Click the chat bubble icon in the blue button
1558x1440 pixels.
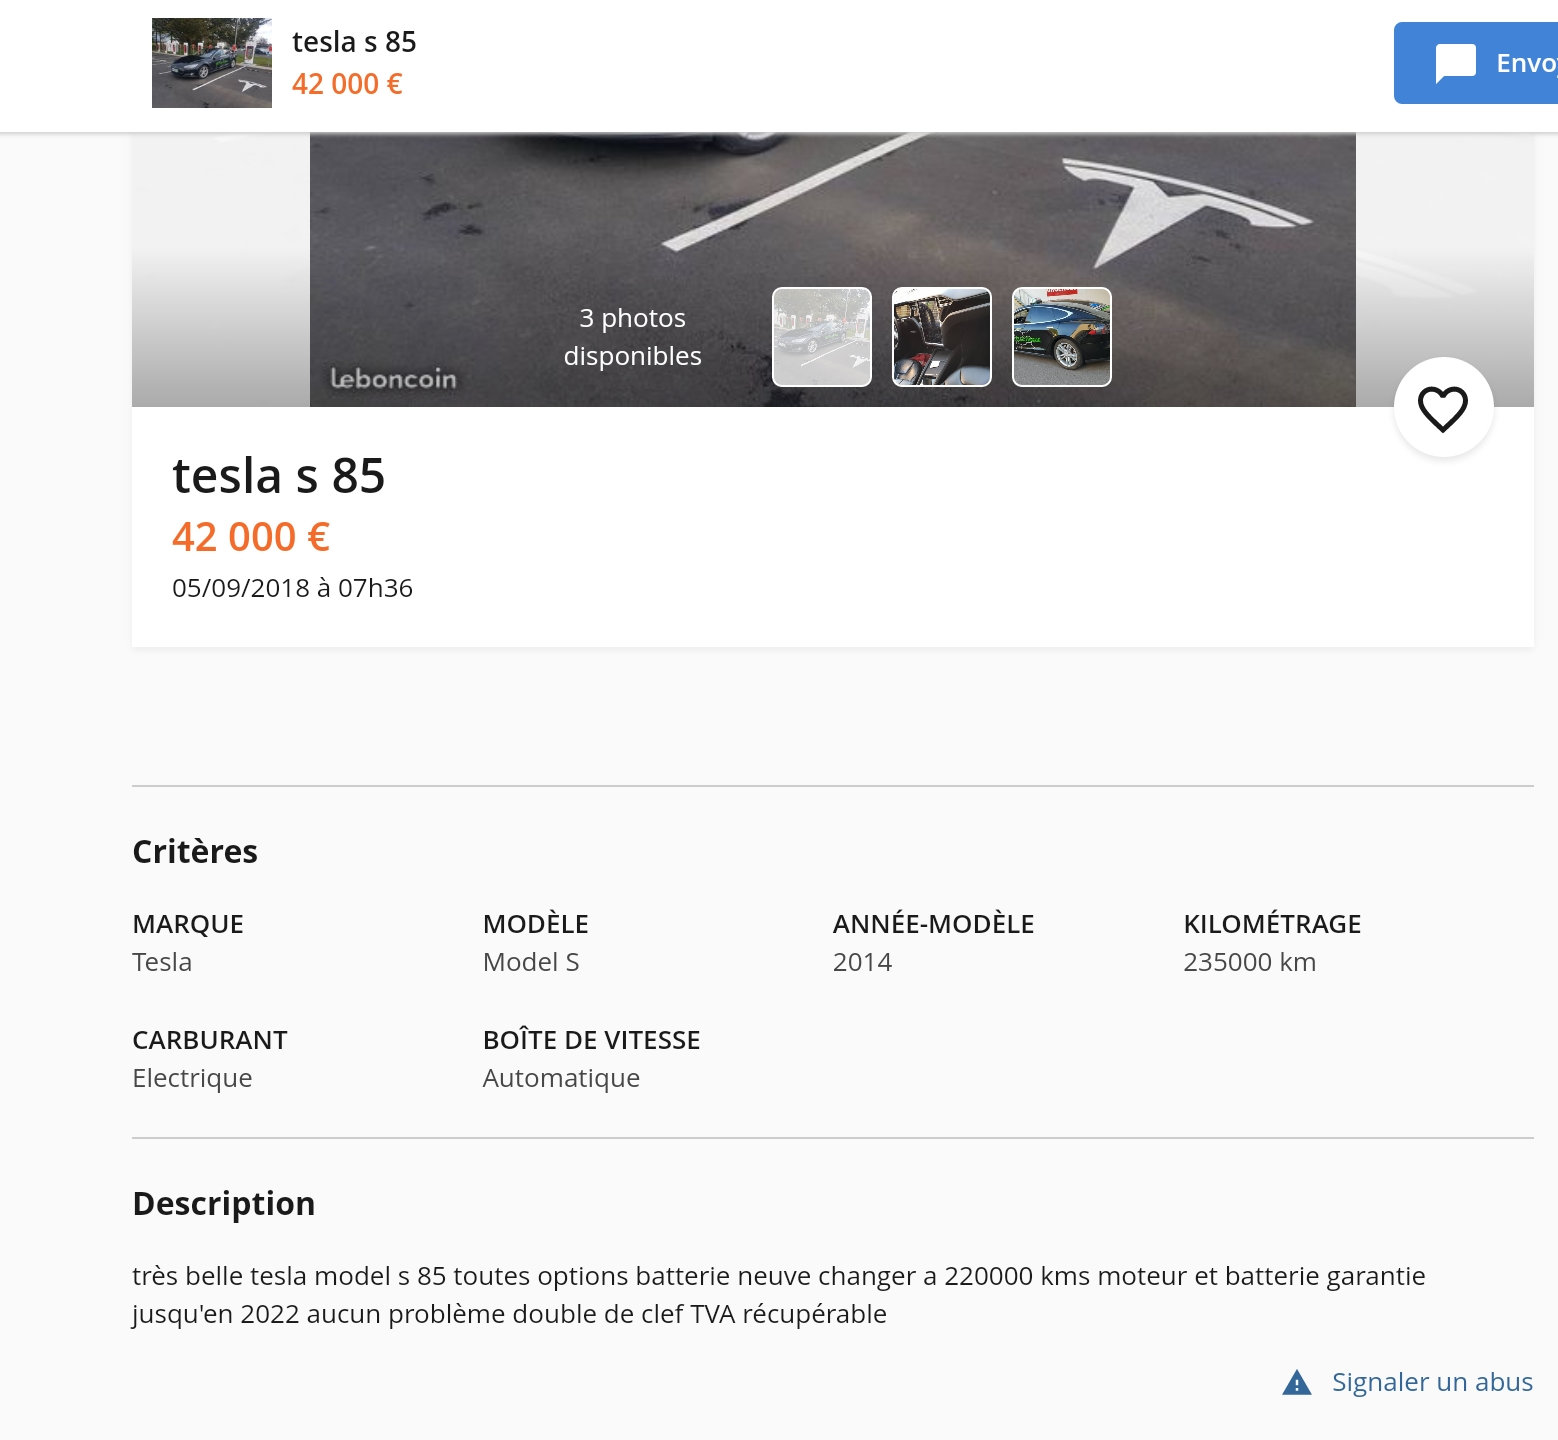click(x=1455, y=64)
